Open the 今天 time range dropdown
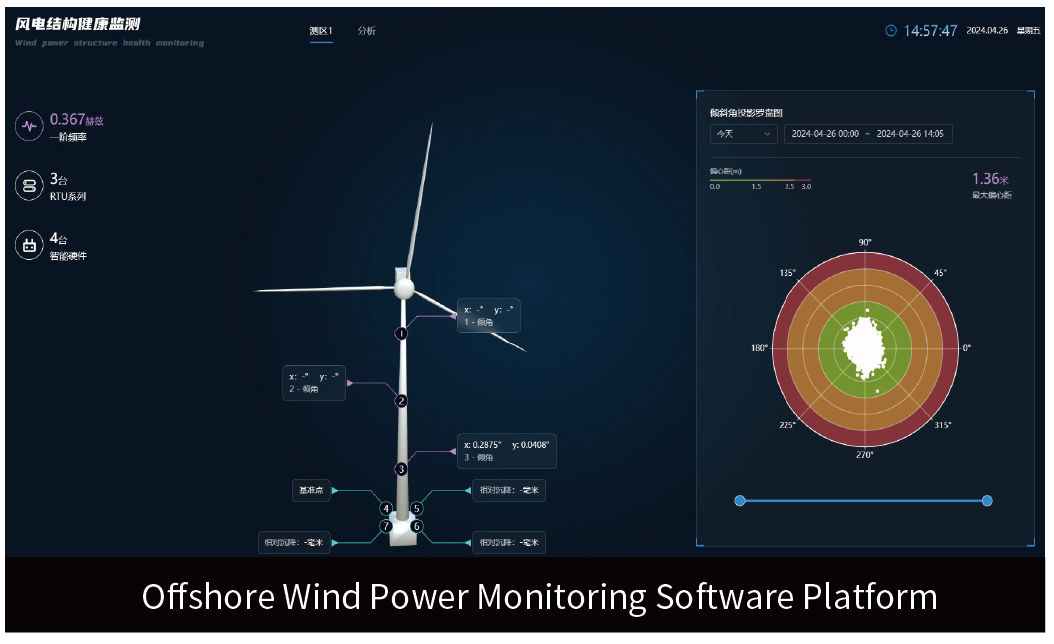Viewport: 1054px width, 644px height. [x=742, y=134]
